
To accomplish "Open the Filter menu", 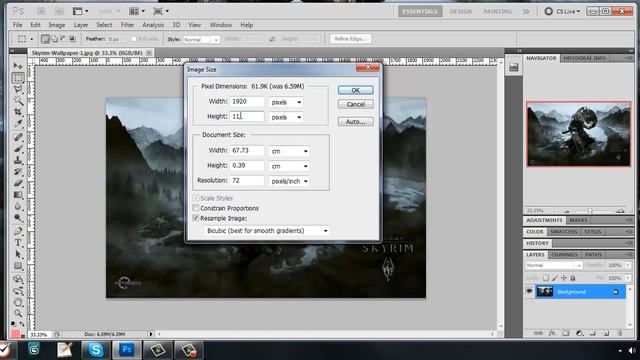I will (x=127, y=25).
